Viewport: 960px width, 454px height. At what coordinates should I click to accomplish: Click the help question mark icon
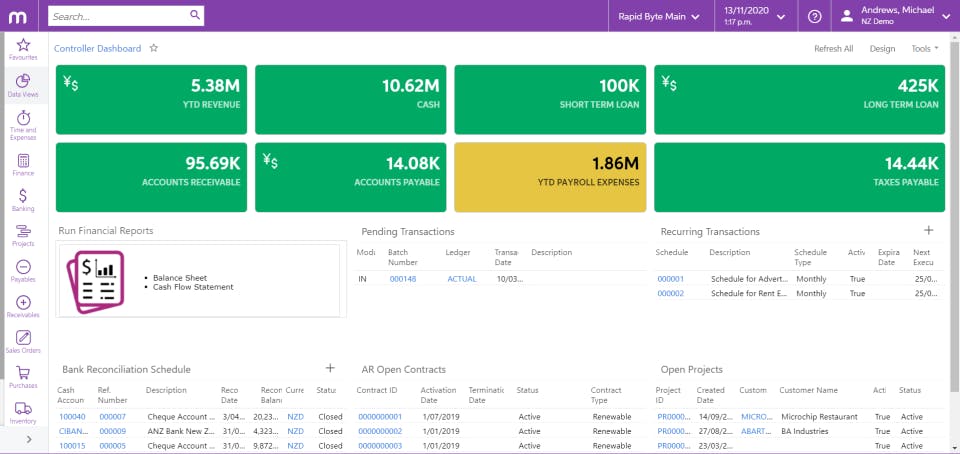point(814,17)
